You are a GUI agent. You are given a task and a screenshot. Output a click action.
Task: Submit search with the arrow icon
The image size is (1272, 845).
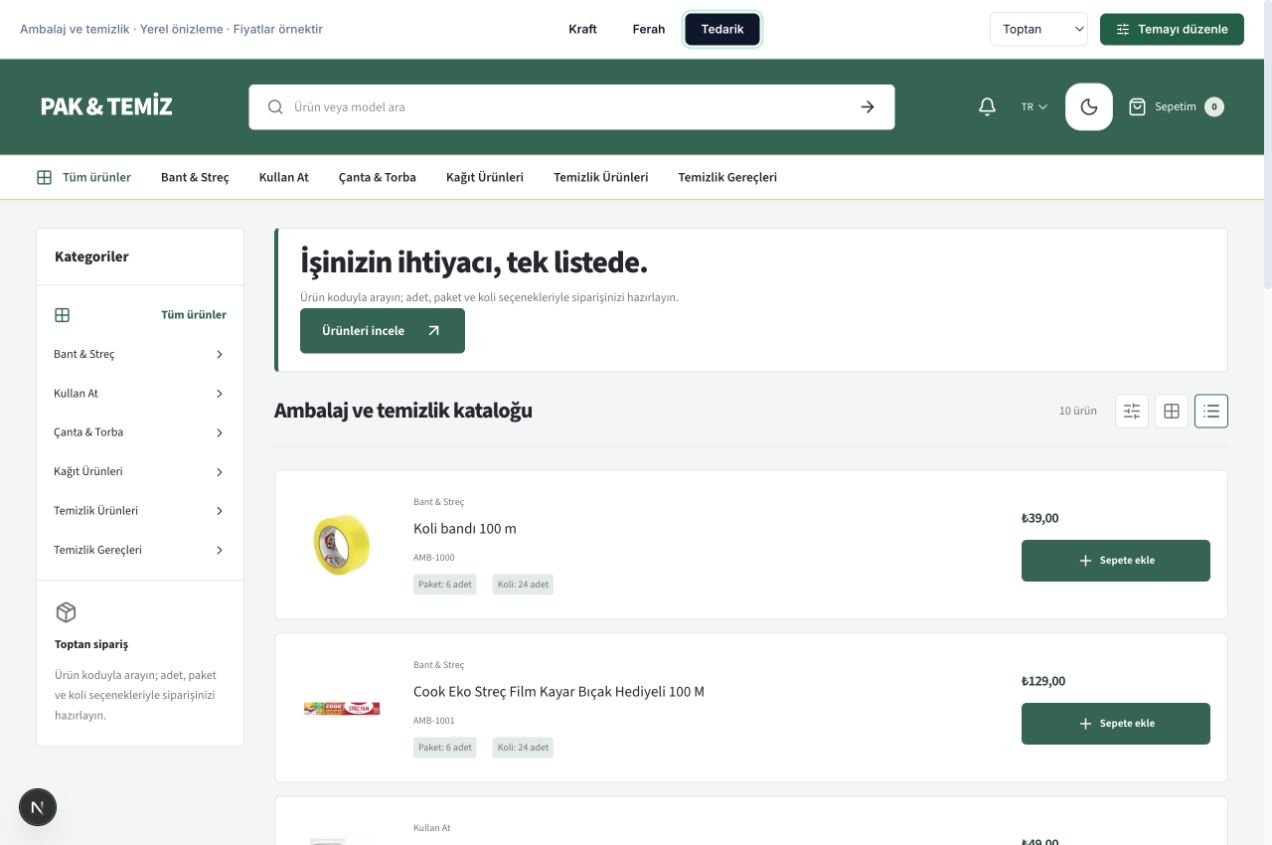point(867,107)
